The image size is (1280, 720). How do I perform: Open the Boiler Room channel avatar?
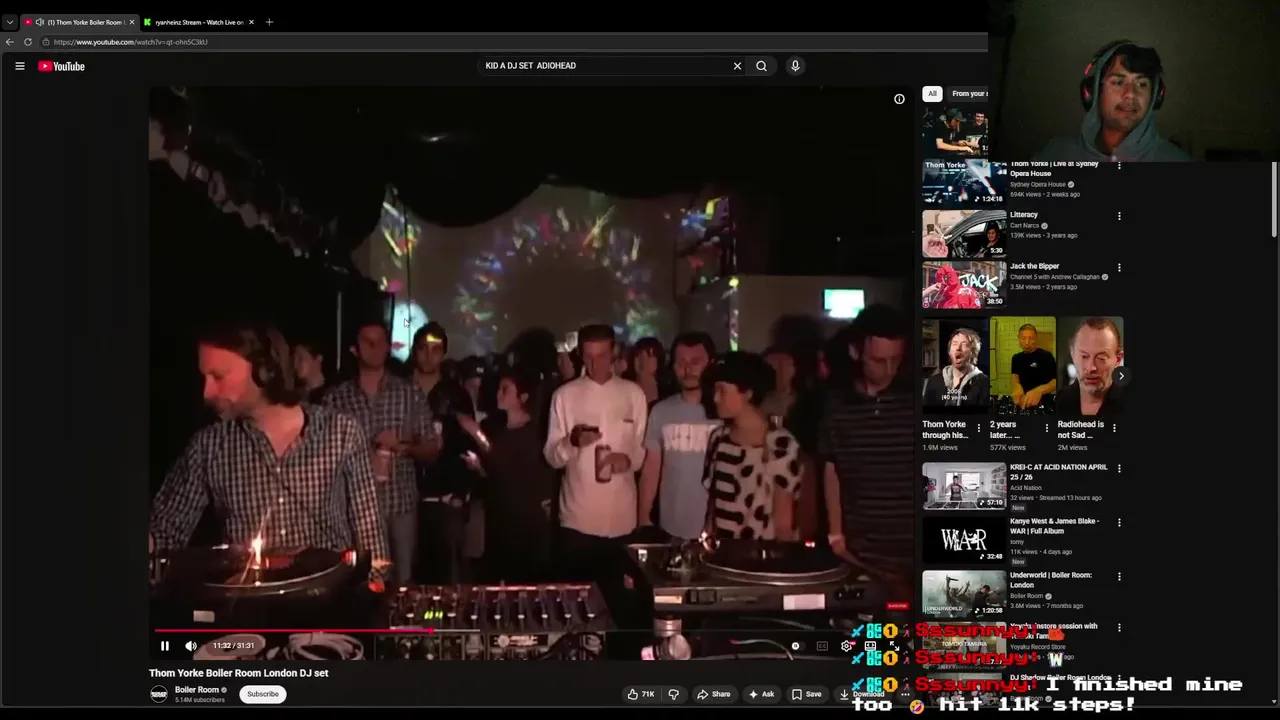pos(159,694)
